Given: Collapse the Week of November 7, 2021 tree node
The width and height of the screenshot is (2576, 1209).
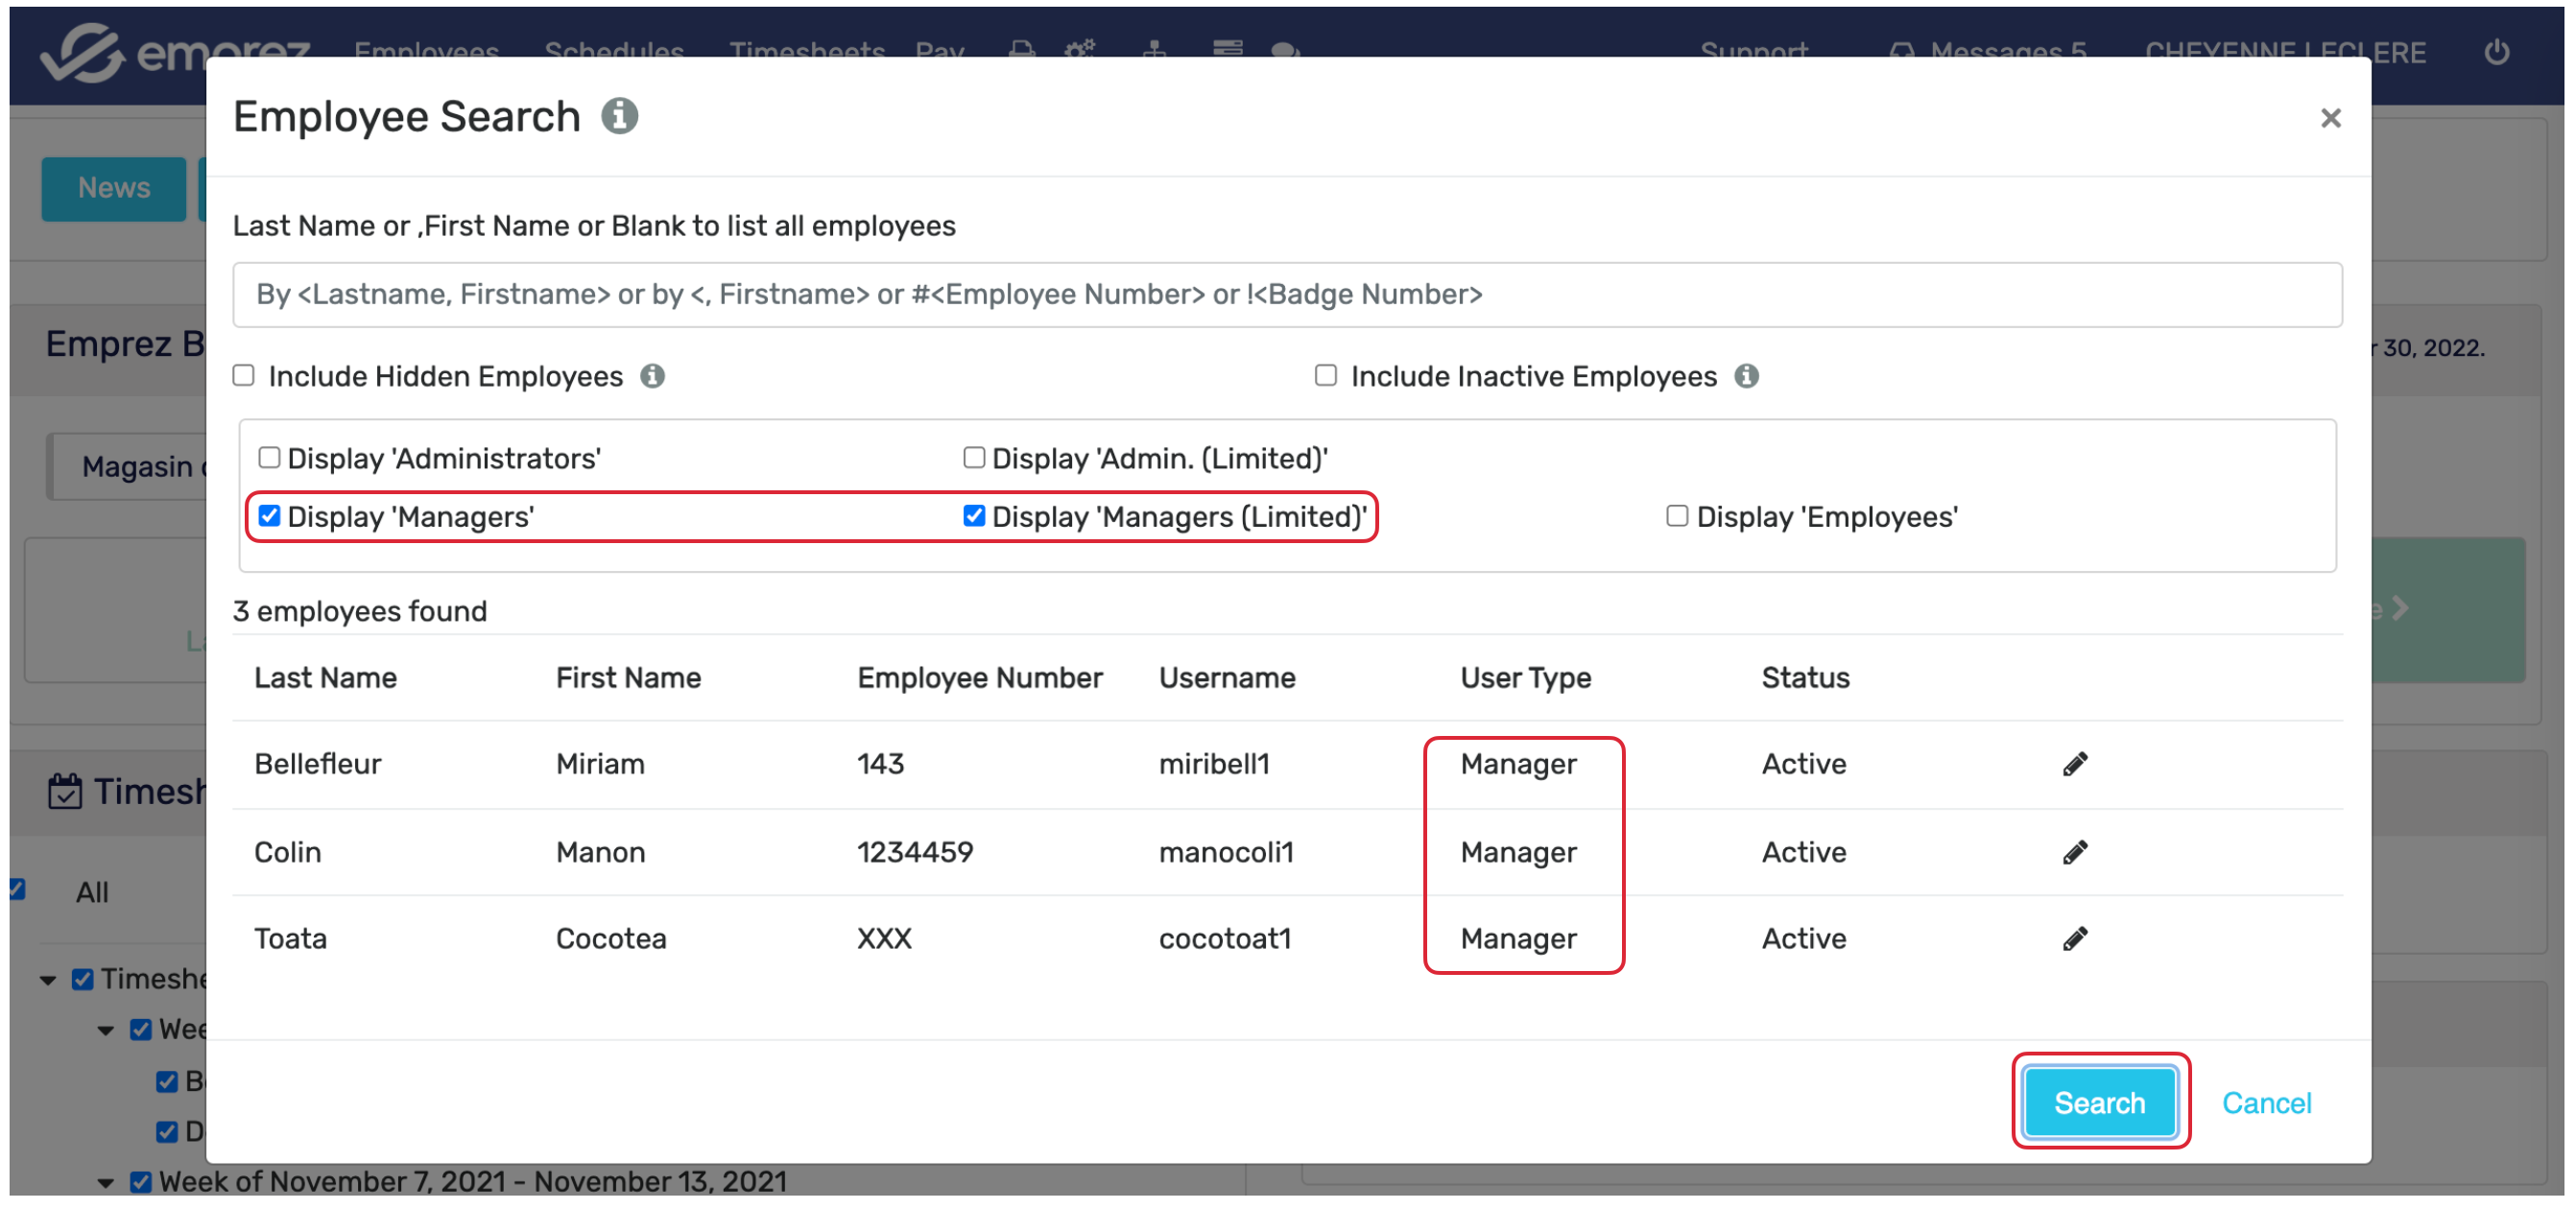Looking at the screenshot, I should tap(106, 1183).
